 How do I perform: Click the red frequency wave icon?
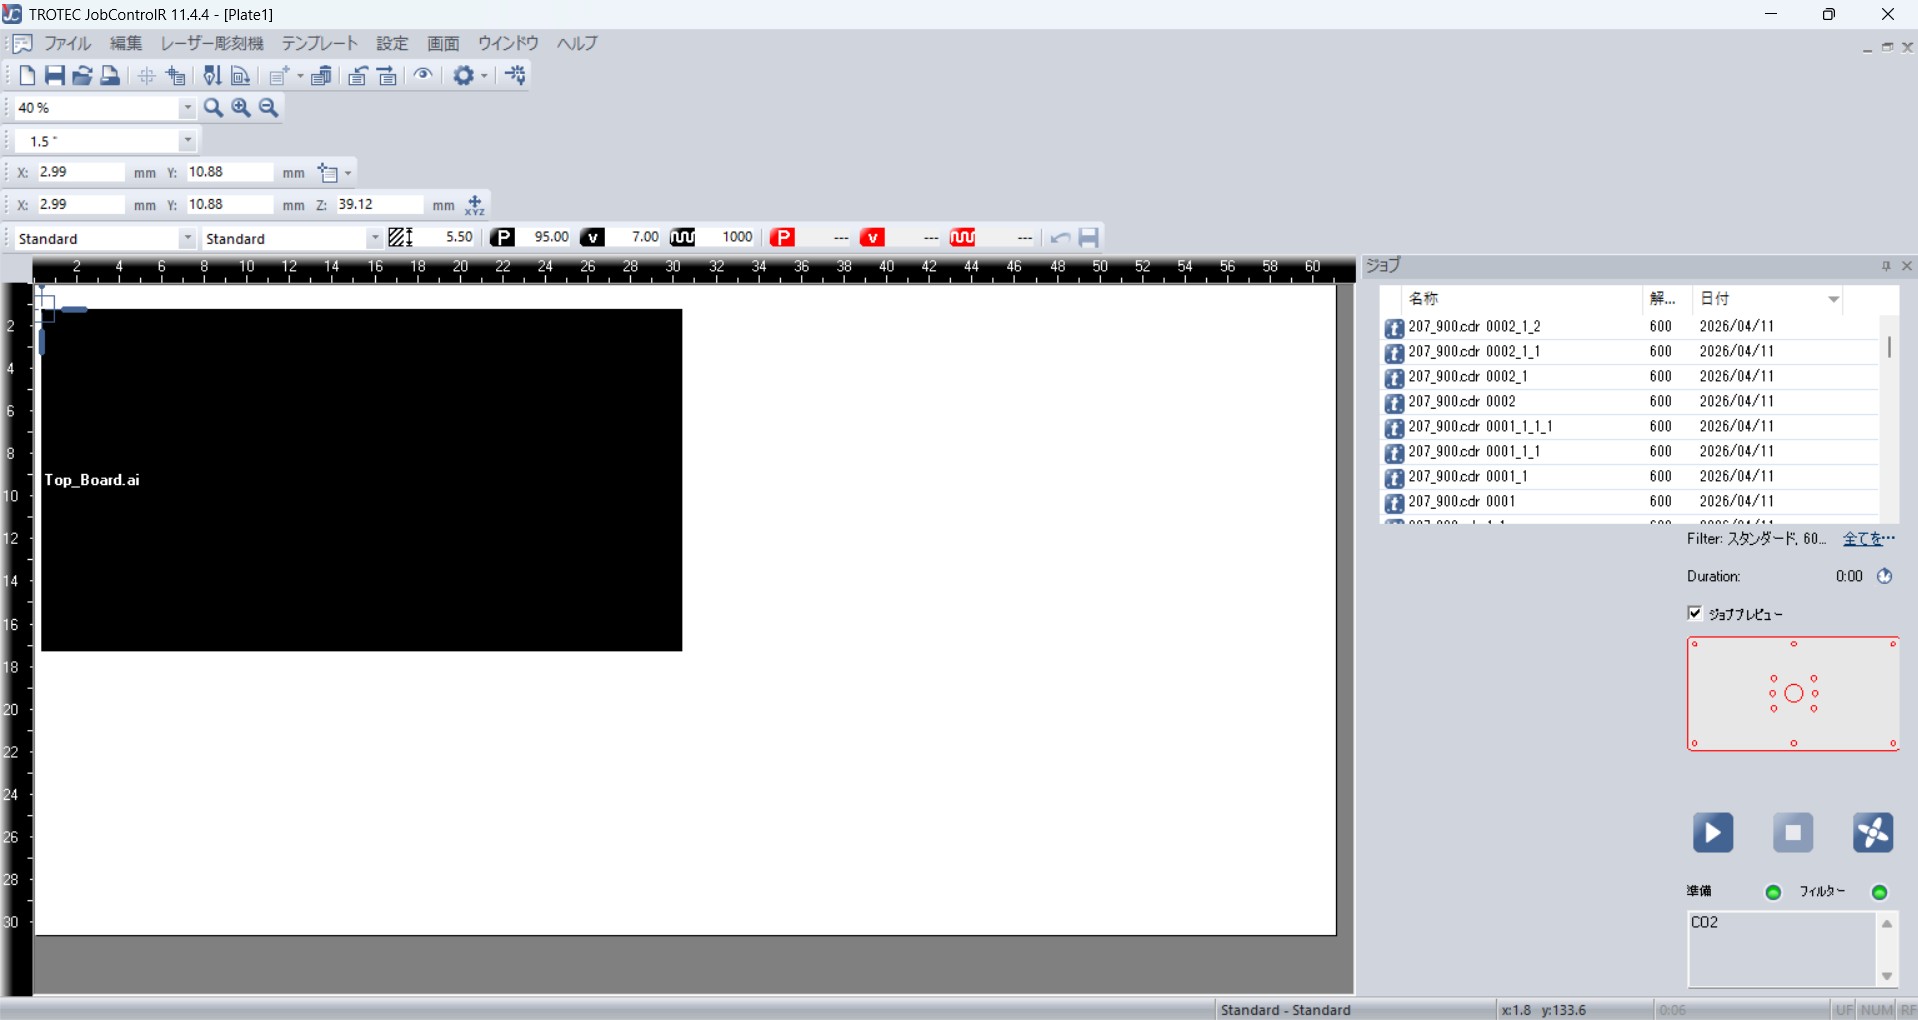[963, 238]
